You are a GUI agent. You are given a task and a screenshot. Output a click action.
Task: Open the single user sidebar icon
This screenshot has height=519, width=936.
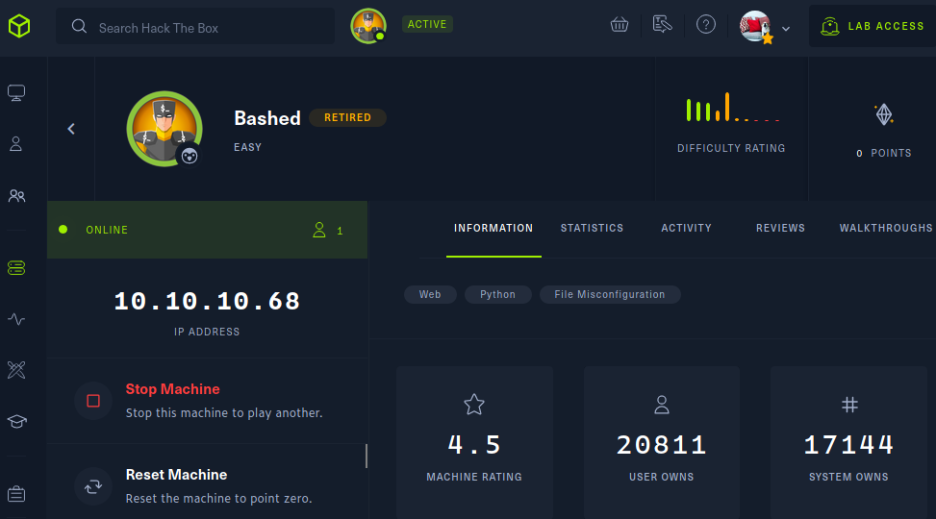(16, 144)
